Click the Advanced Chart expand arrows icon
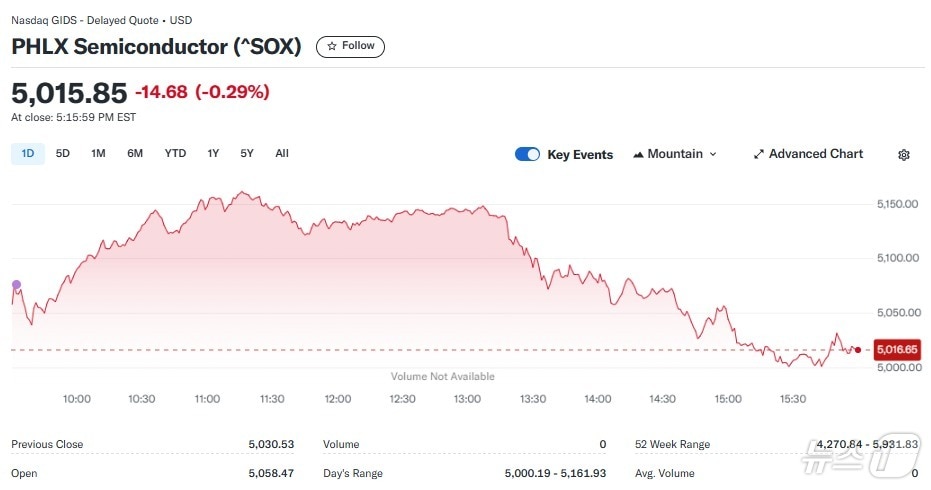Image resolution: width=931 pixels, height=490 pixels. point(759,155)
